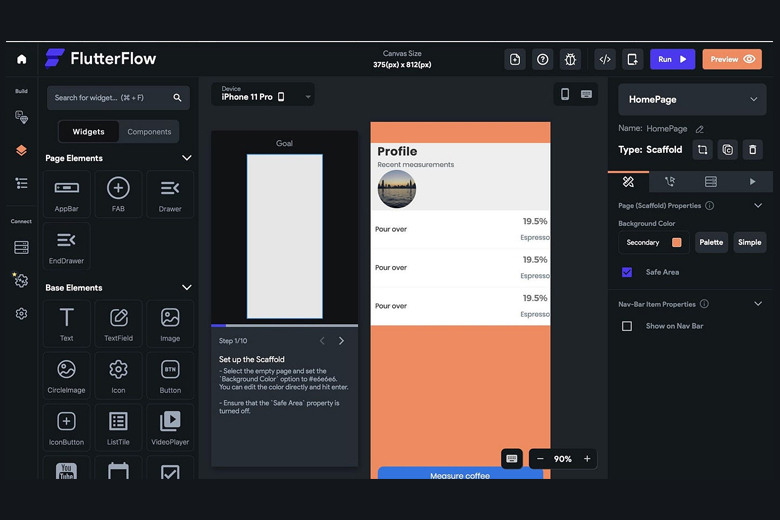The width and height of the screenshot is (780, 520).
Task: Open the animations play tab icon
Action: tap(752, 182)
